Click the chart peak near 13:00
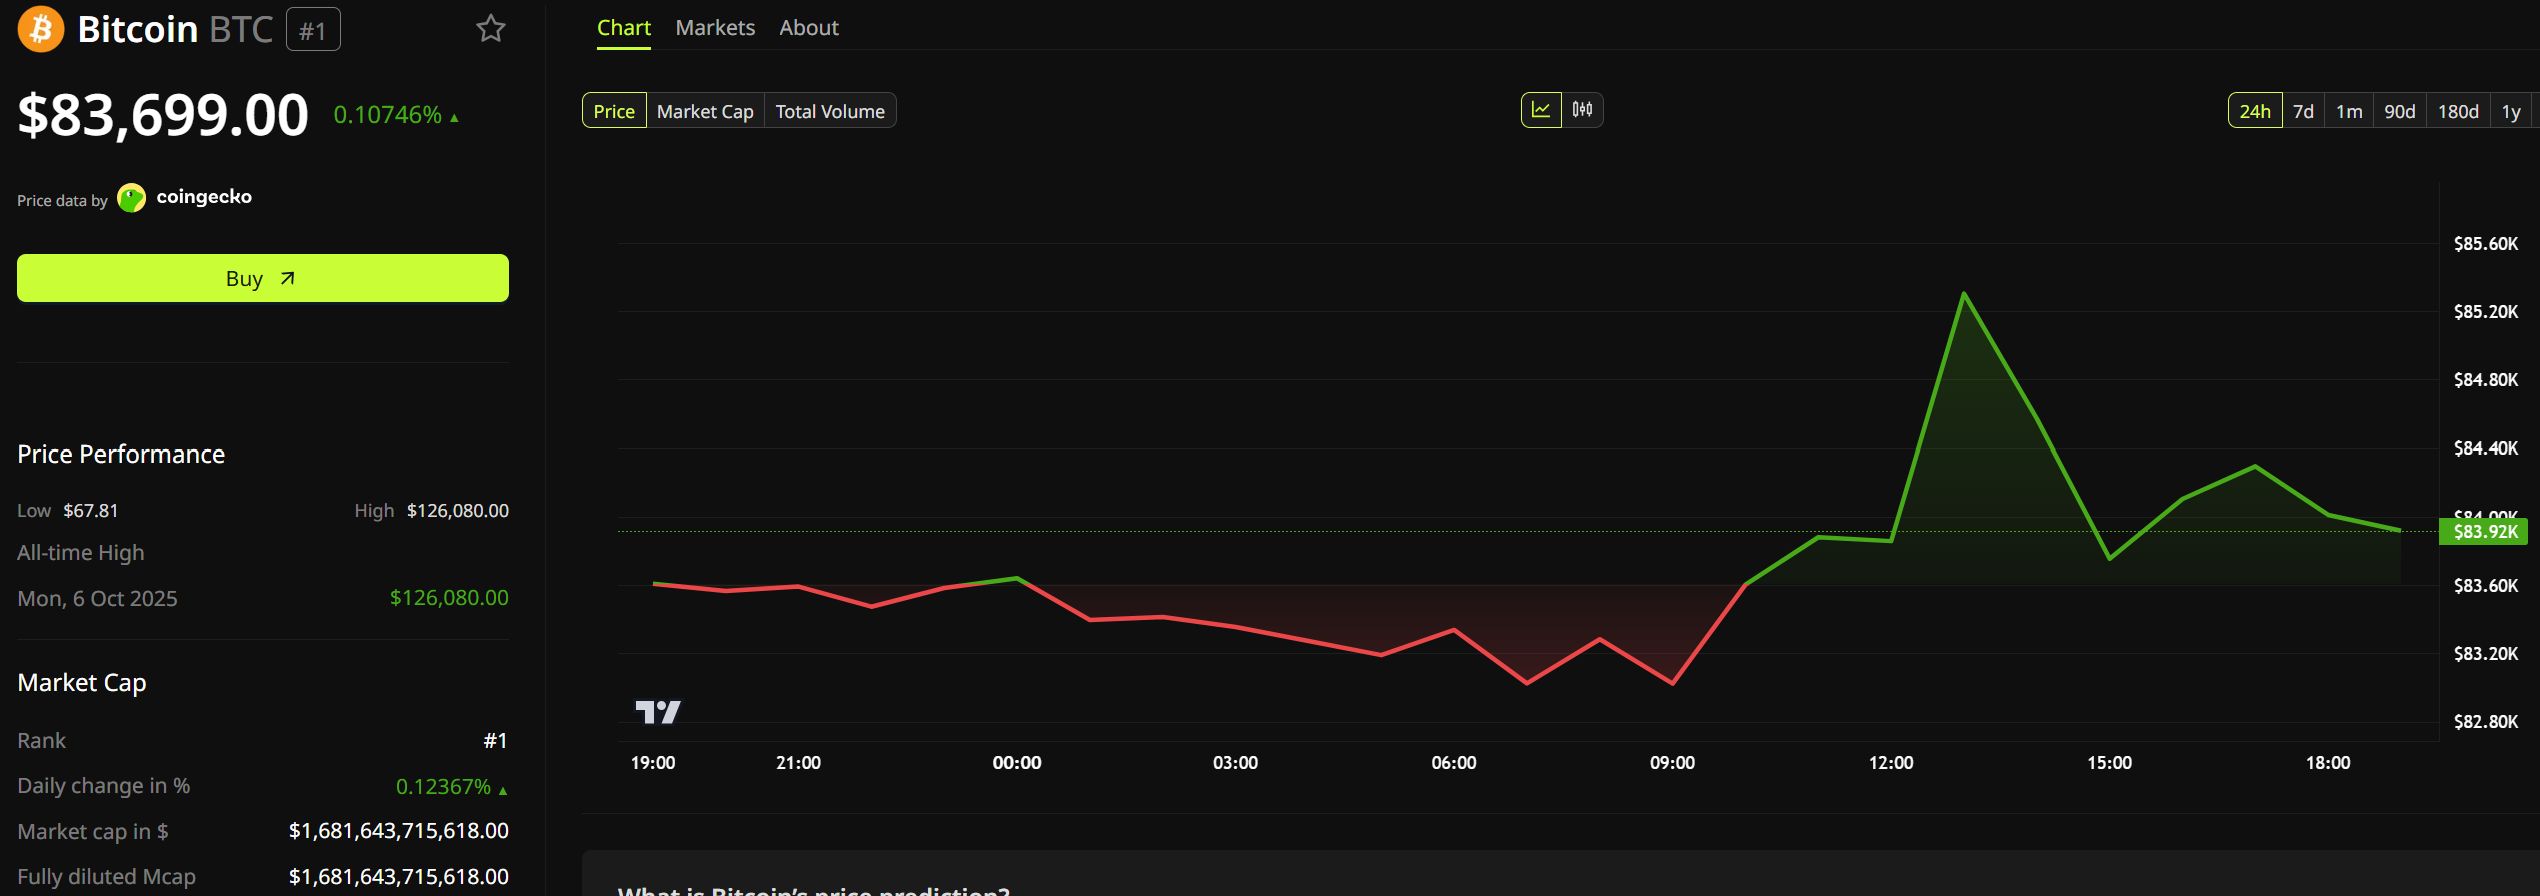The height and width of the screenshot is (896, 2540). coord(1964,293)
